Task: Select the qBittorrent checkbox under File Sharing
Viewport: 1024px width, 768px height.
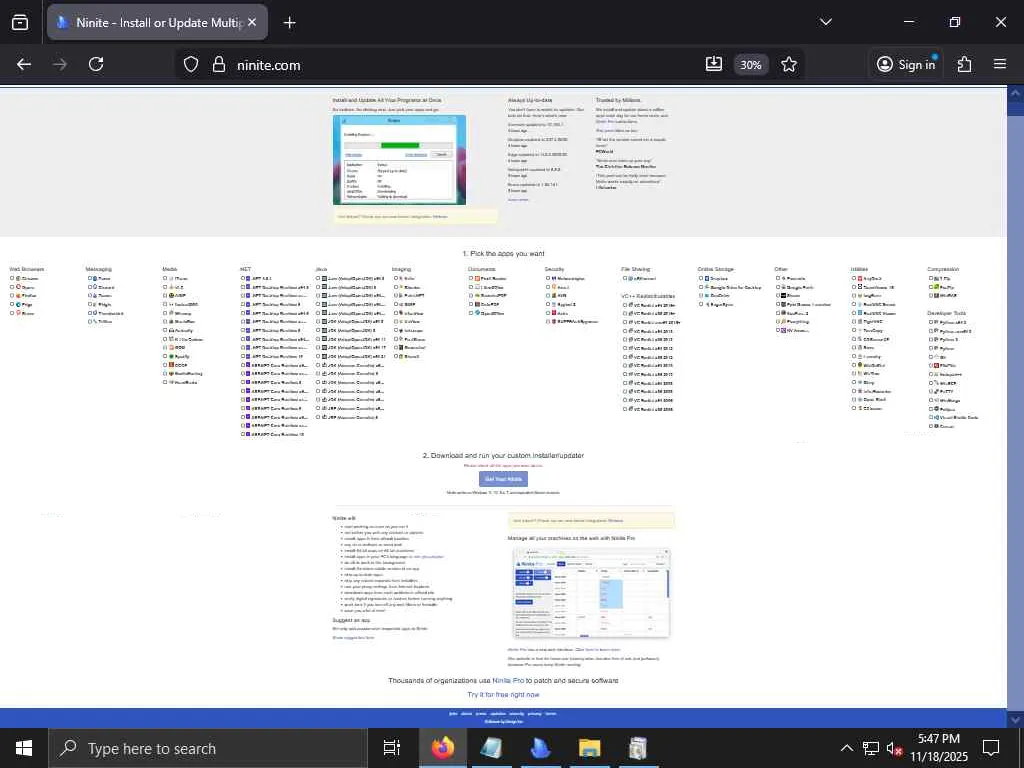Action: pyautogui.click(x=625, y=278)
